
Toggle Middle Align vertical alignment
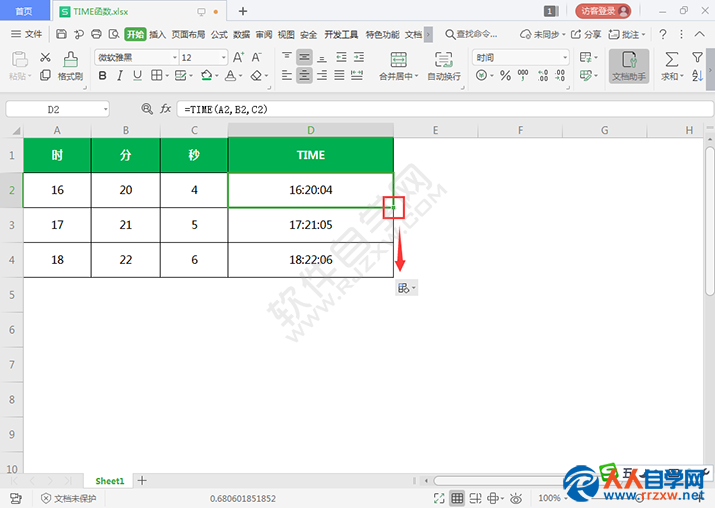coord(304,57)
